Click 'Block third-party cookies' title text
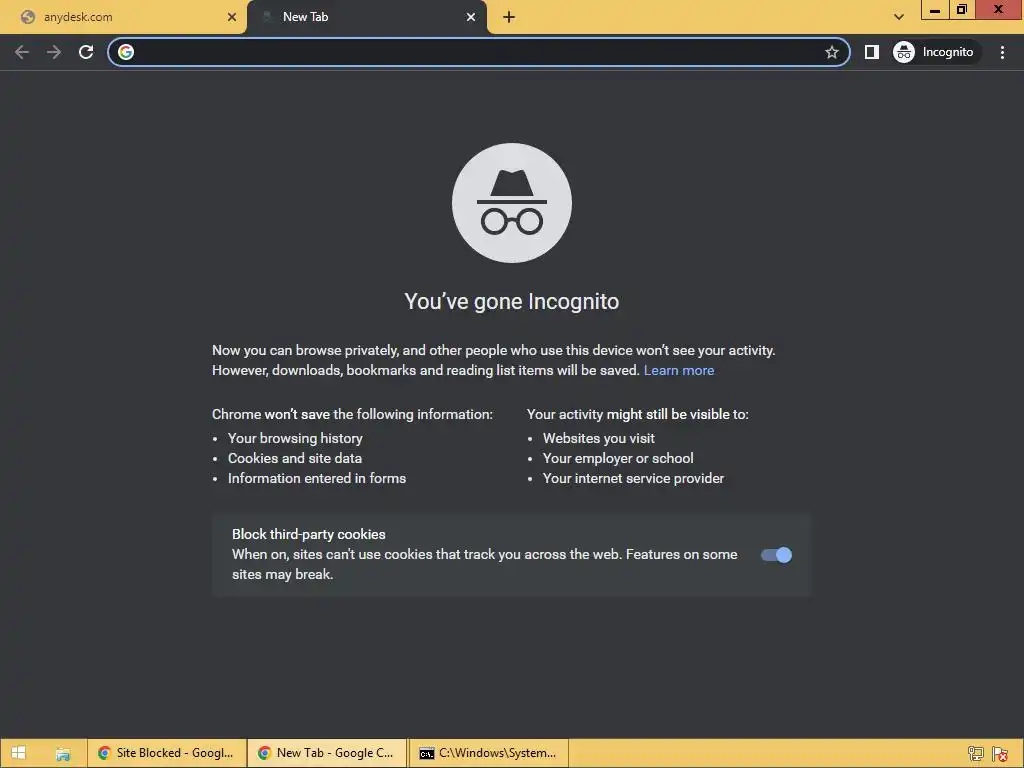 pyautogui.click(x=309, y=534)
